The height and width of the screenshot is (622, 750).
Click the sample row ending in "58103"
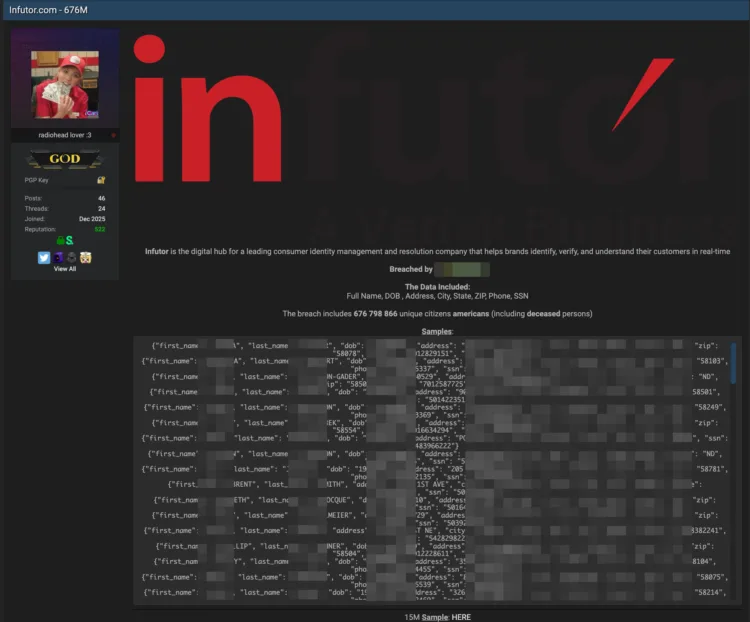click(434, 361)
